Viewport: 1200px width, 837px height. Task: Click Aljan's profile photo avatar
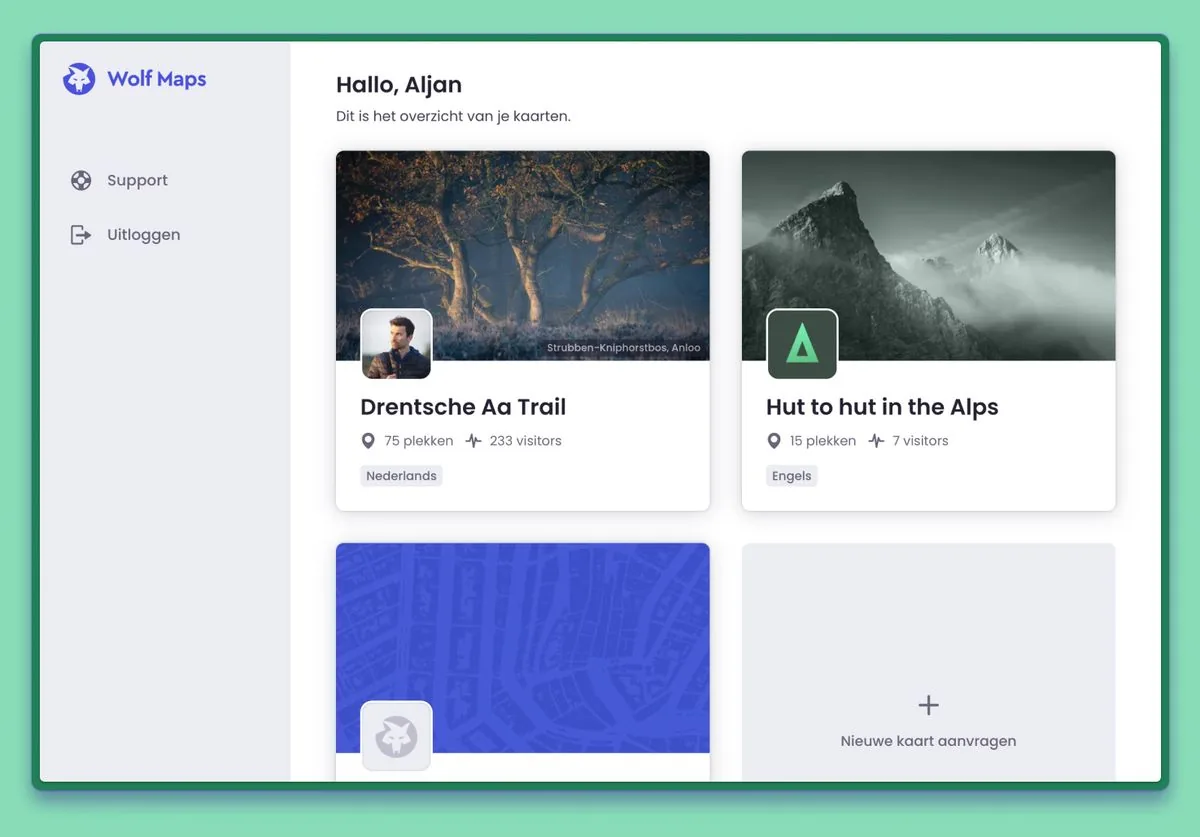396,344
